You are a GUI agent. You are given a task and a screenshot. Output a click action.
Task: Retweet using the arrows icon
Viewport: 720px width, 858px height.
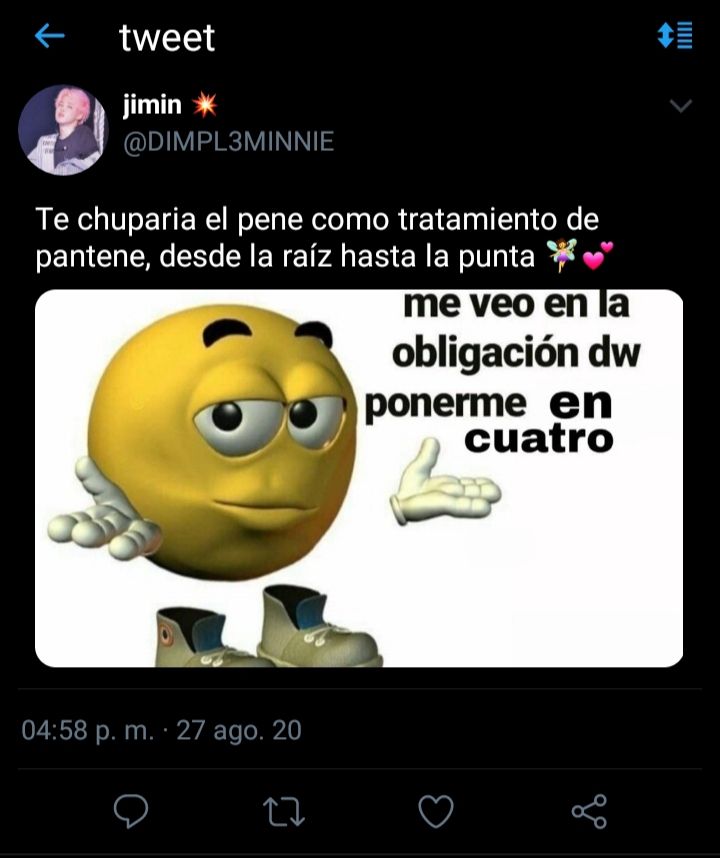(283, 811)
